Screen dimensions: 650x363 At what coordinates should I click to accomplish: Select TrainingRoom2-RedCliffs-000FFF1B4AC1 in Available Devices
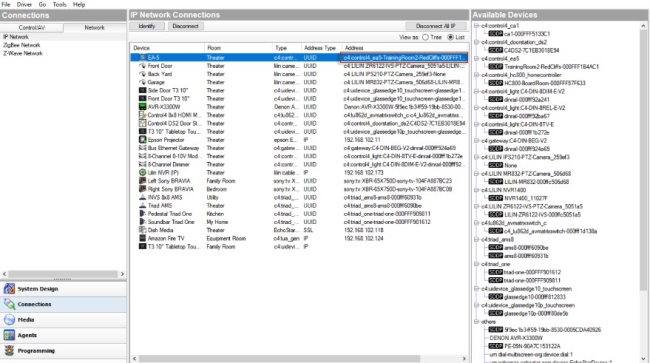coord(551,67)
